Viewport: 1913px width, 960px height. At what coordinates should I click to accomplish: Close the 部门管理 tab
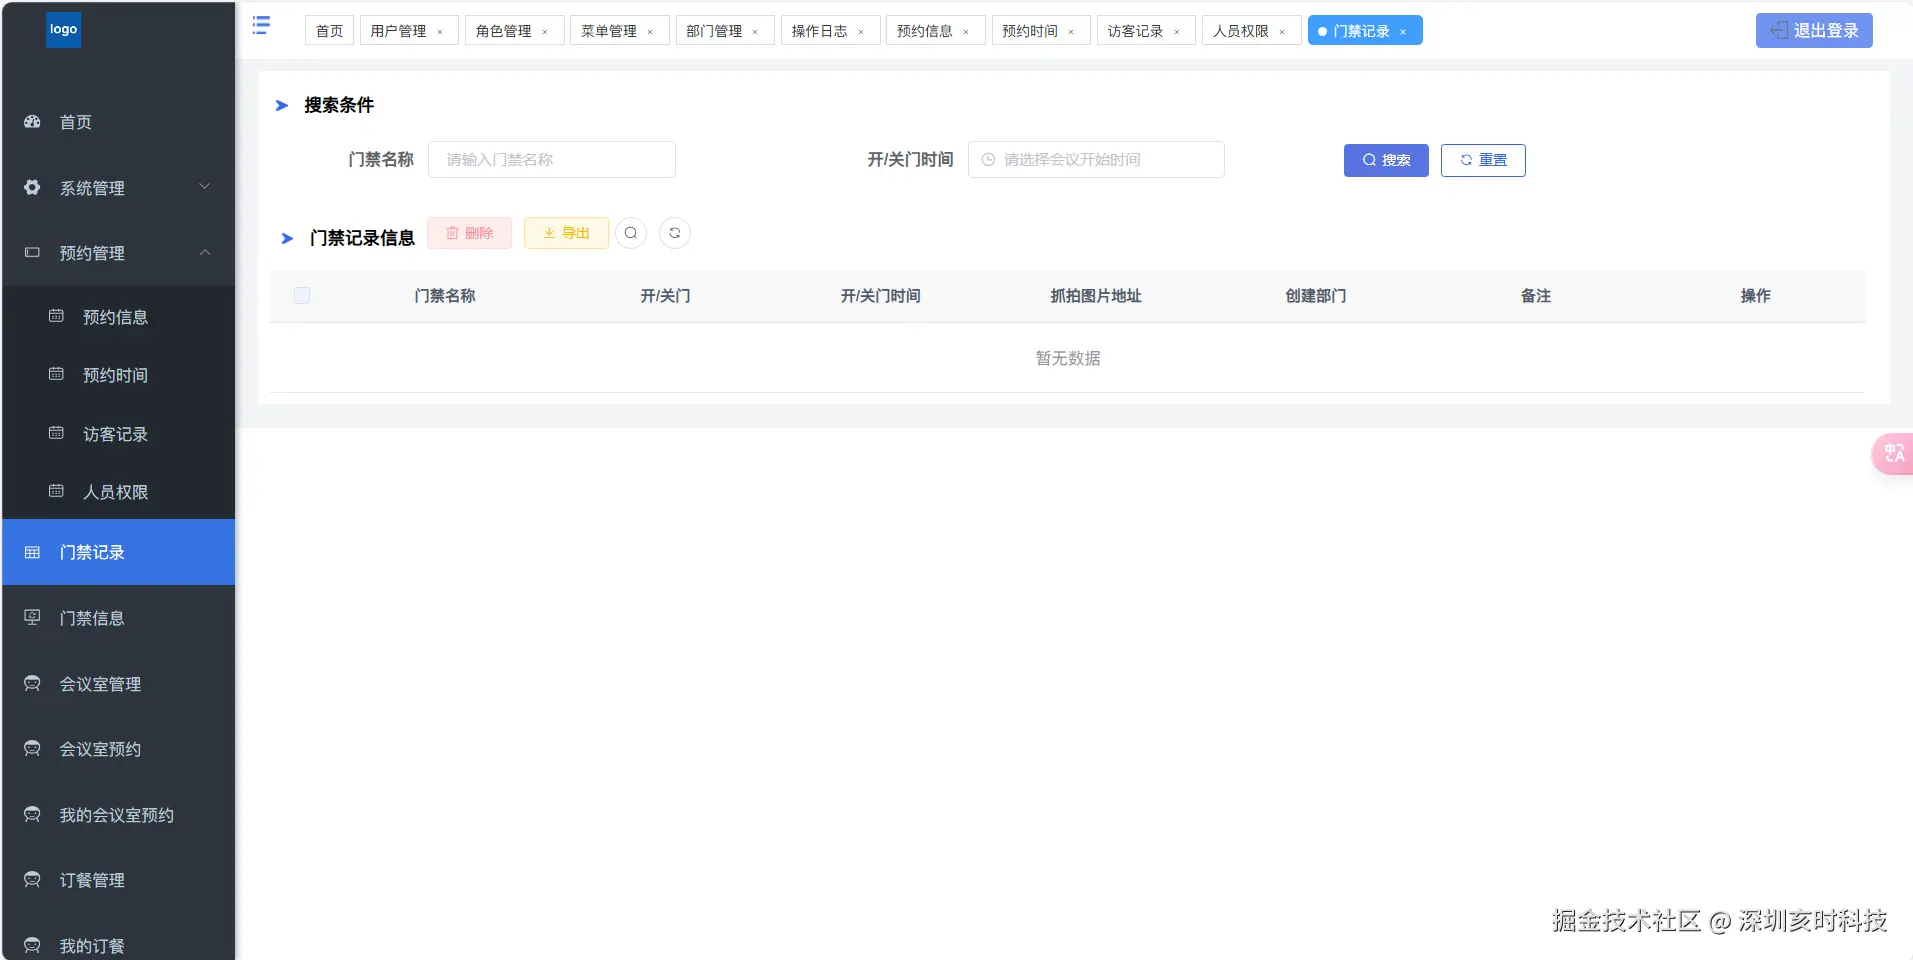click(755, 32)
